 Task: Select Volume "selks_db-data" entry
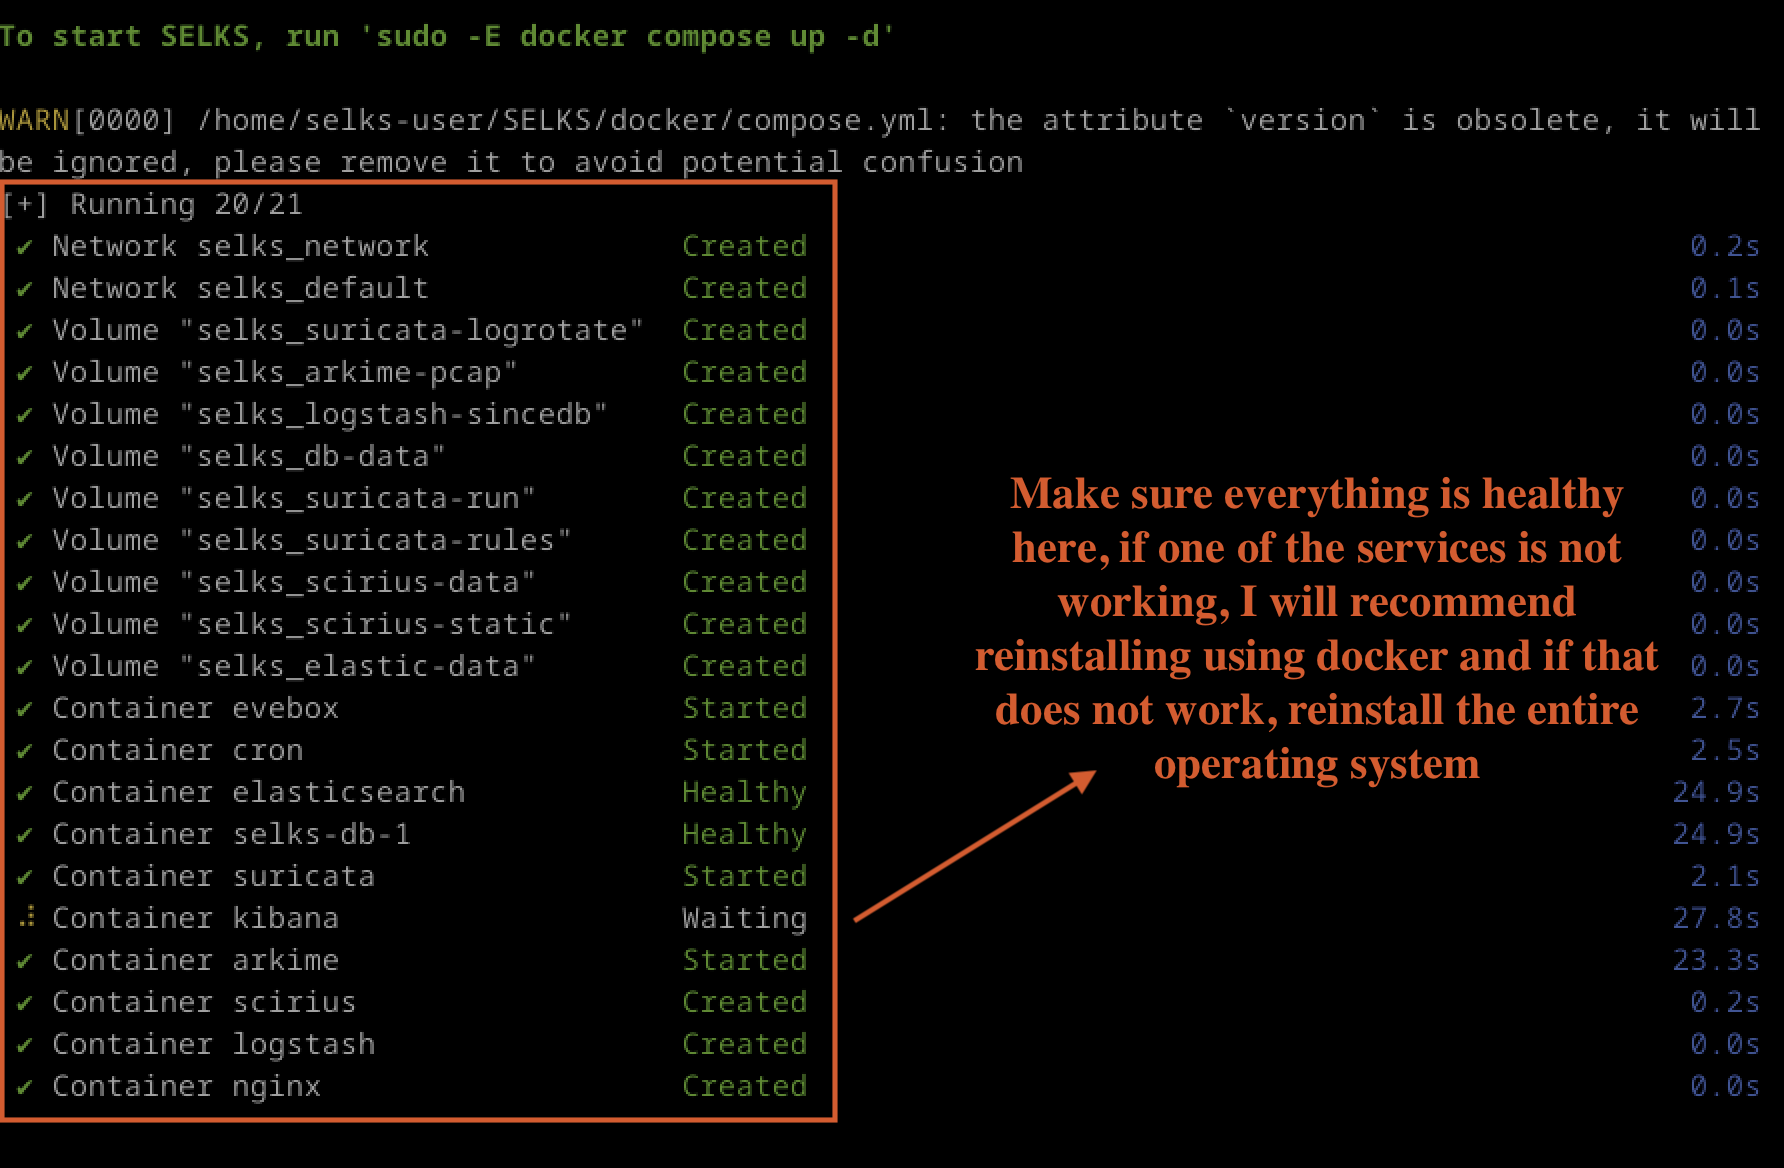click(249, 457)
